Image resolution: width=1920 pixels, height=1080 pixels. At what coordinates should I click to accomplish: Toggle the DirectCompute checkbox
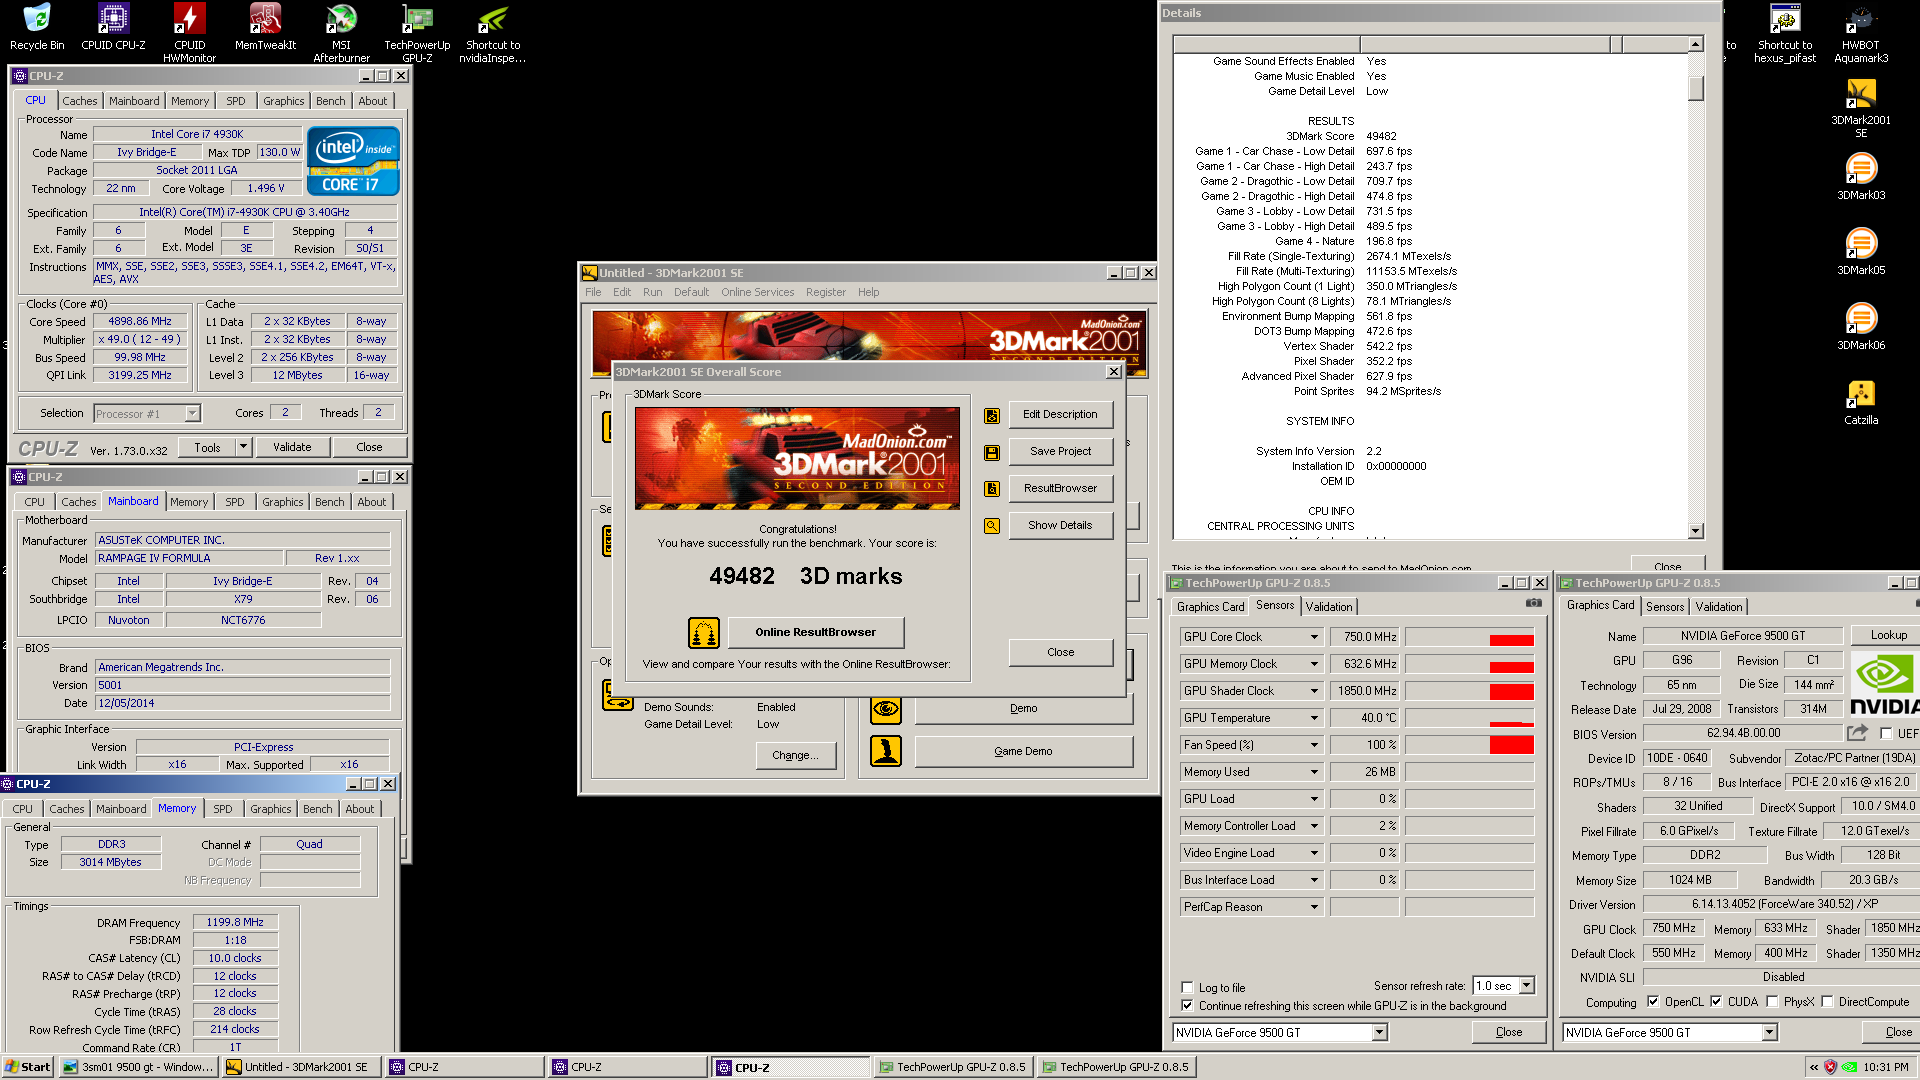click(1827, 1001)
